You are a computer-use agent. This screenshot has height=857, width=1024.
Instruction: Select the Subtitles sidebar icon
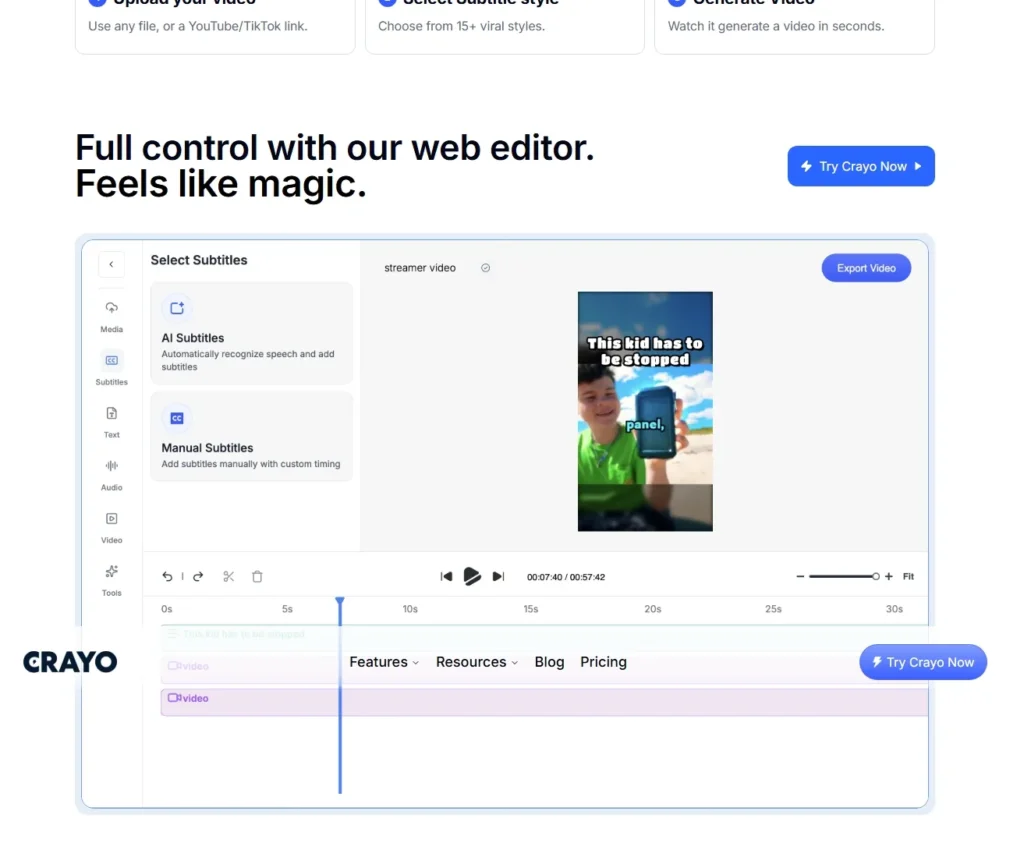click(x=111, y=361)
